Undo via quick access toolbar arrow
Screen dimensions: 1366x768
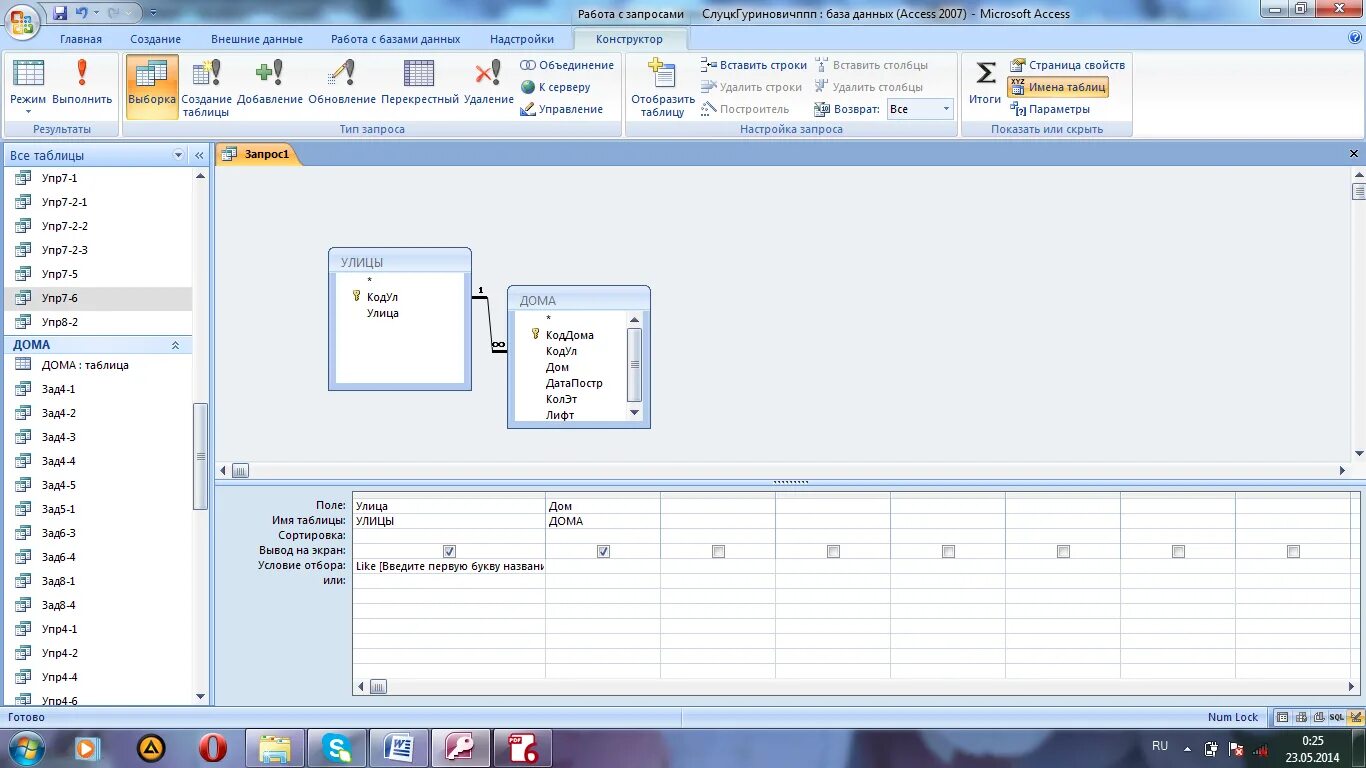pyautogui.click(x=81, y=13)
